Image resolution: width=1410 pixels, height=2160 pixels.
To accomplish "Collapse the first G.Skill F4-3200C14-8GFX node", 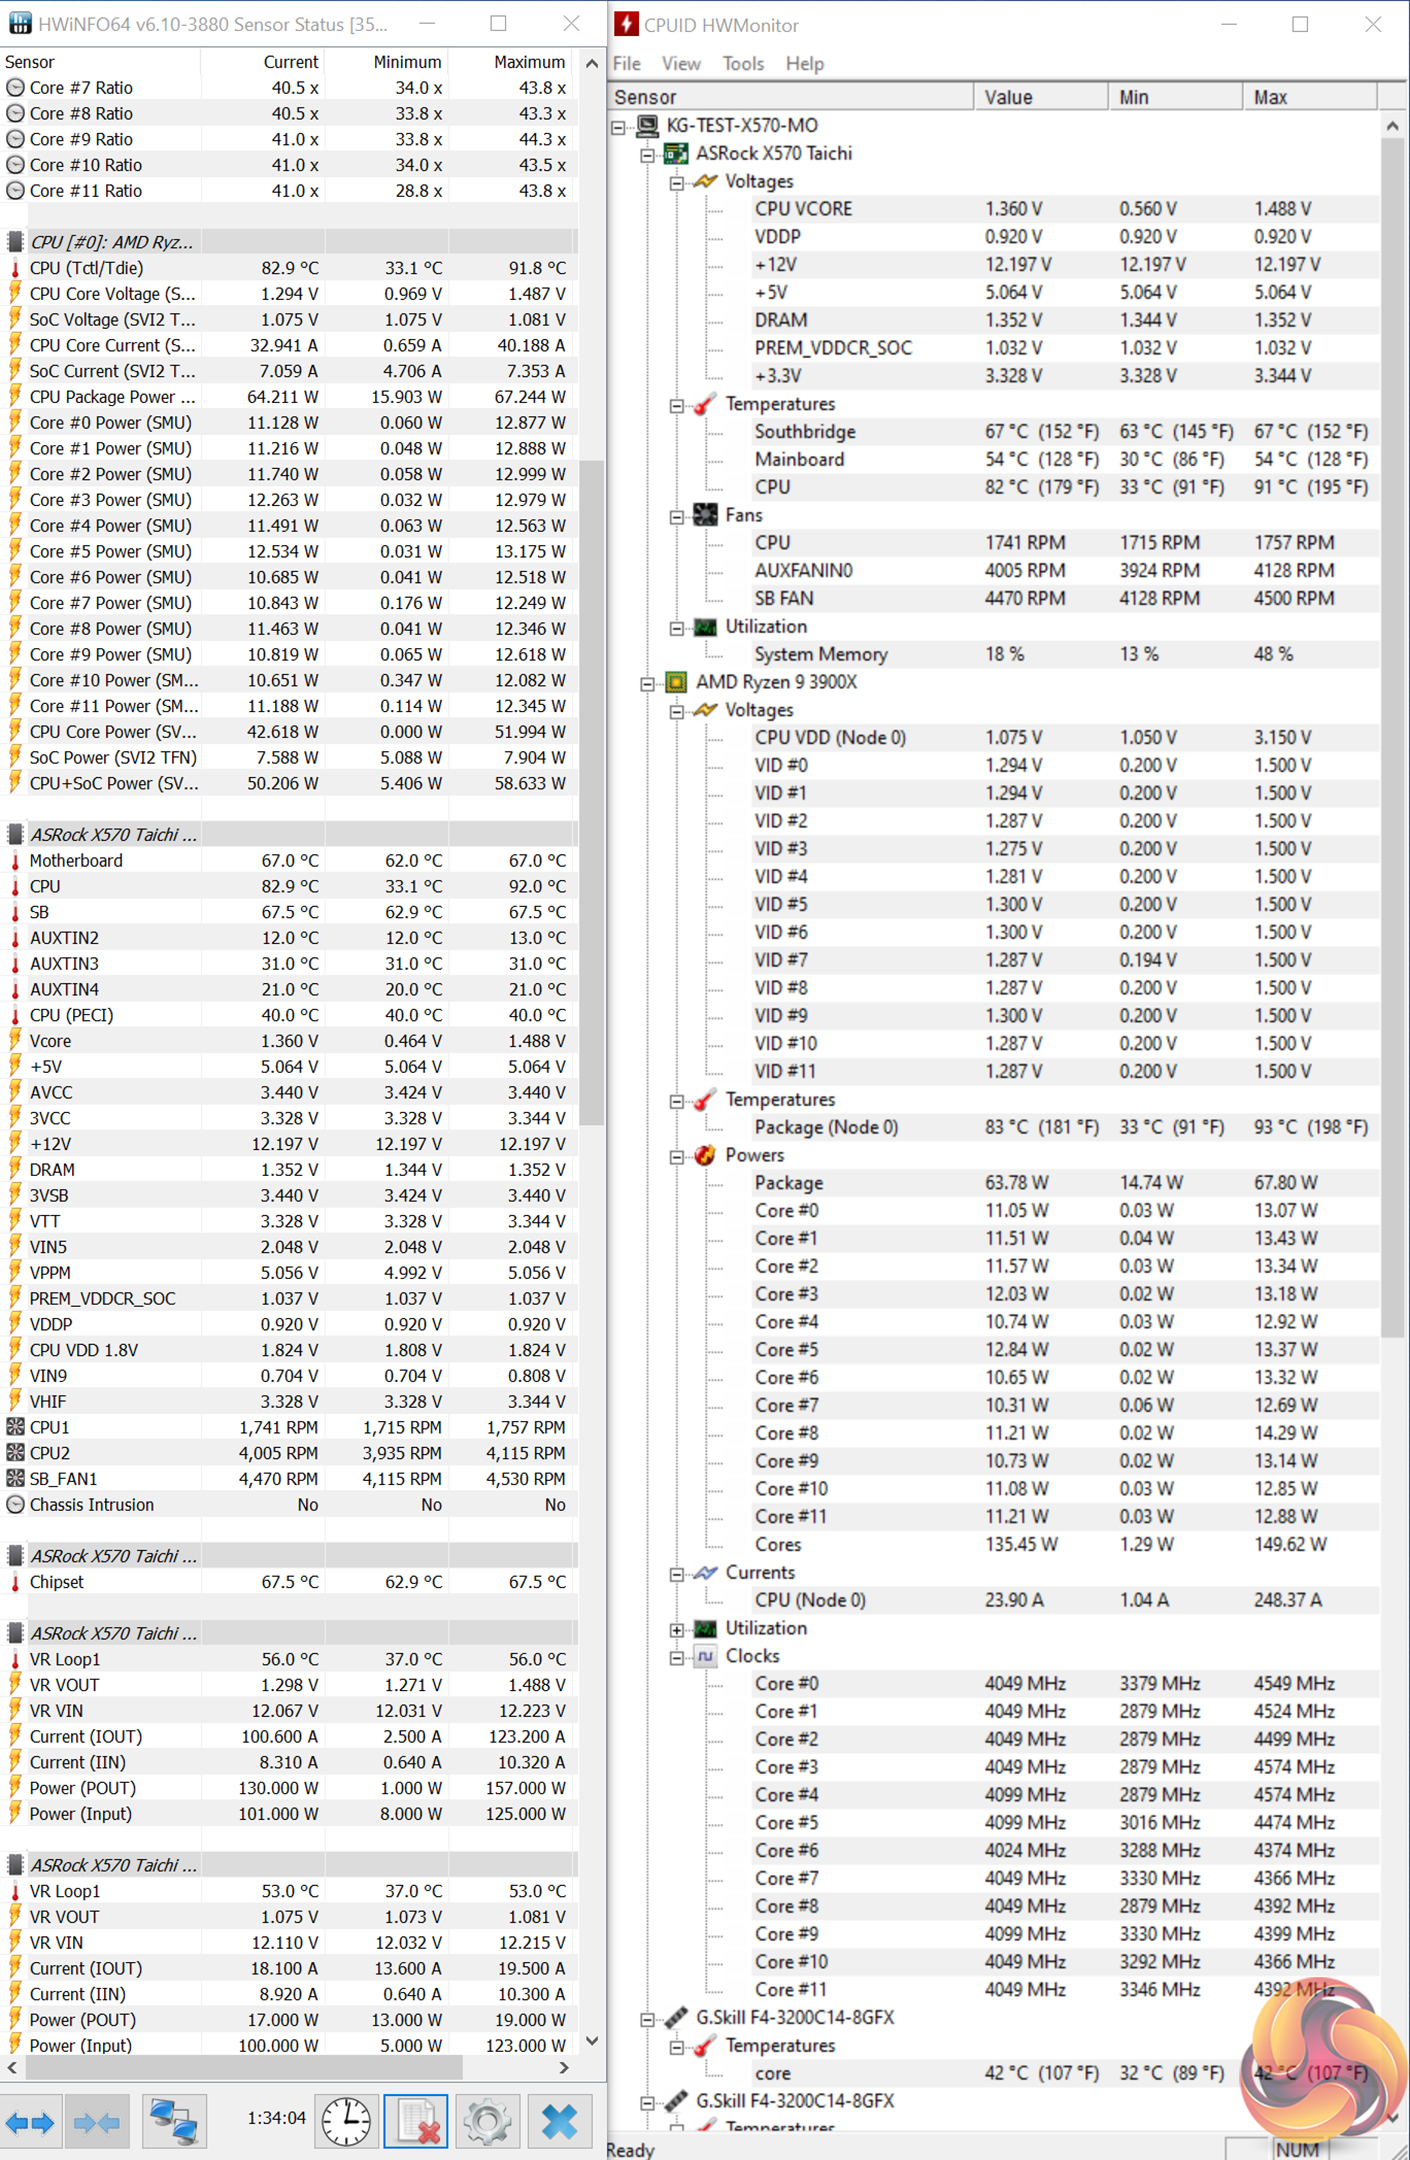I will [x=648, y=2018].
